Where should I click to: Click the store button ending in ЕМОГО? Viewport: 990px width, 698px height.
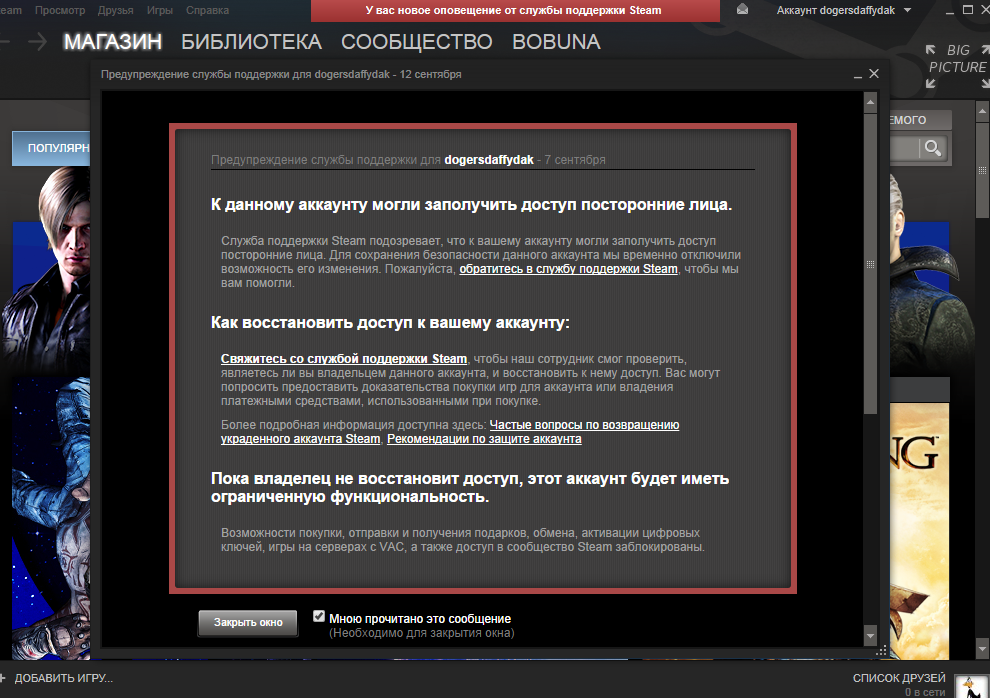click(x=919, y=120)
